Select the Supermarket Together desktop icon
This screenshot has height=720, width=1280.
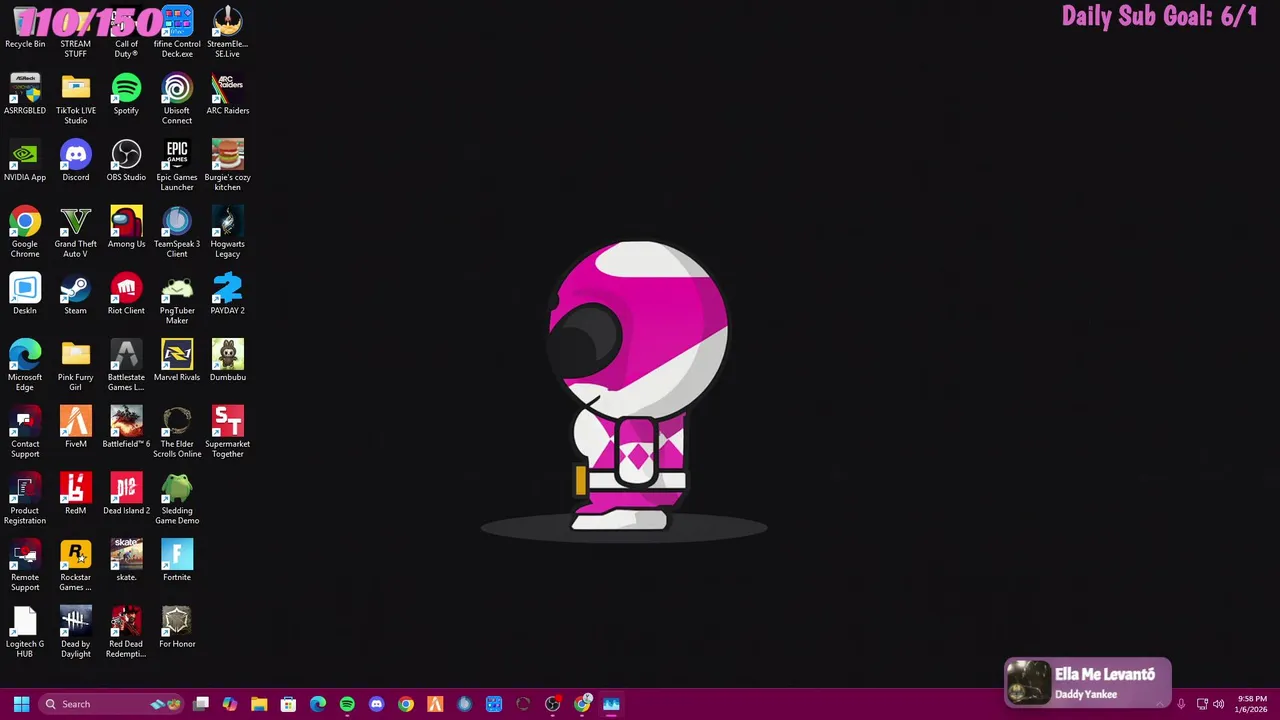[227, 432]
